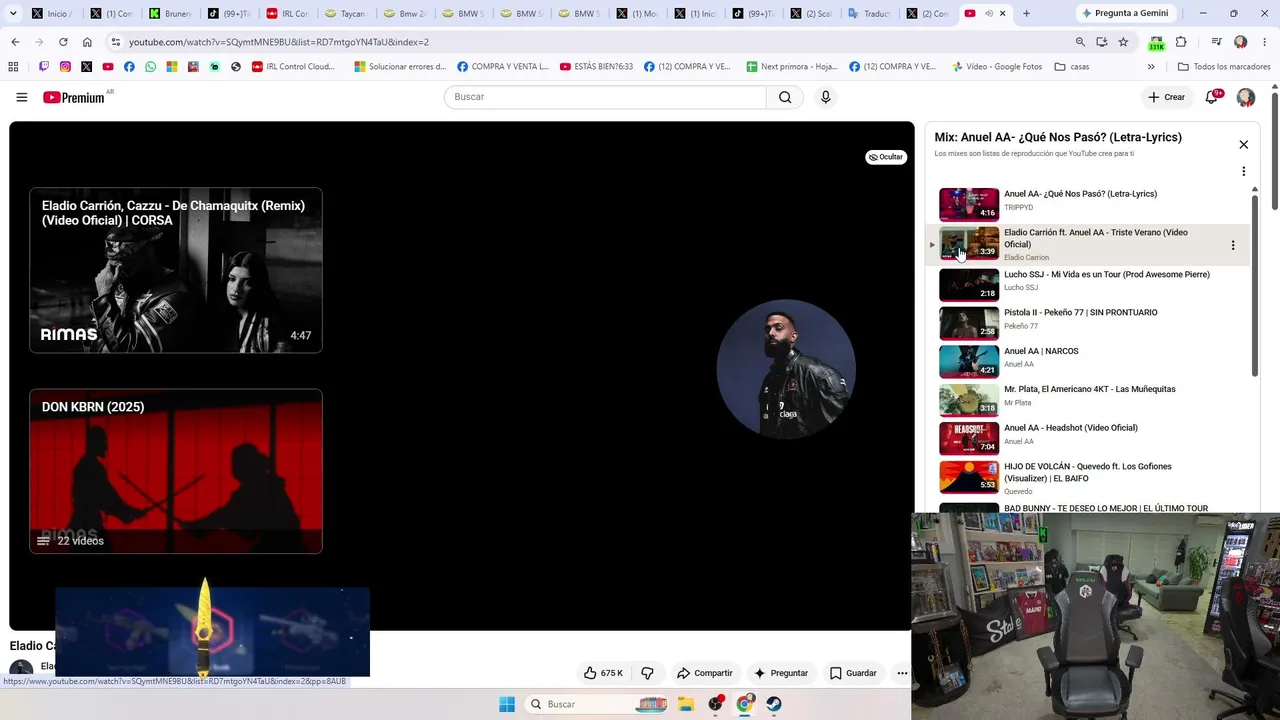Viewport: 1280px width, 720px height.
Task: Play Pistola II - Pekeño 77 video
Action: pos(1090,323)
